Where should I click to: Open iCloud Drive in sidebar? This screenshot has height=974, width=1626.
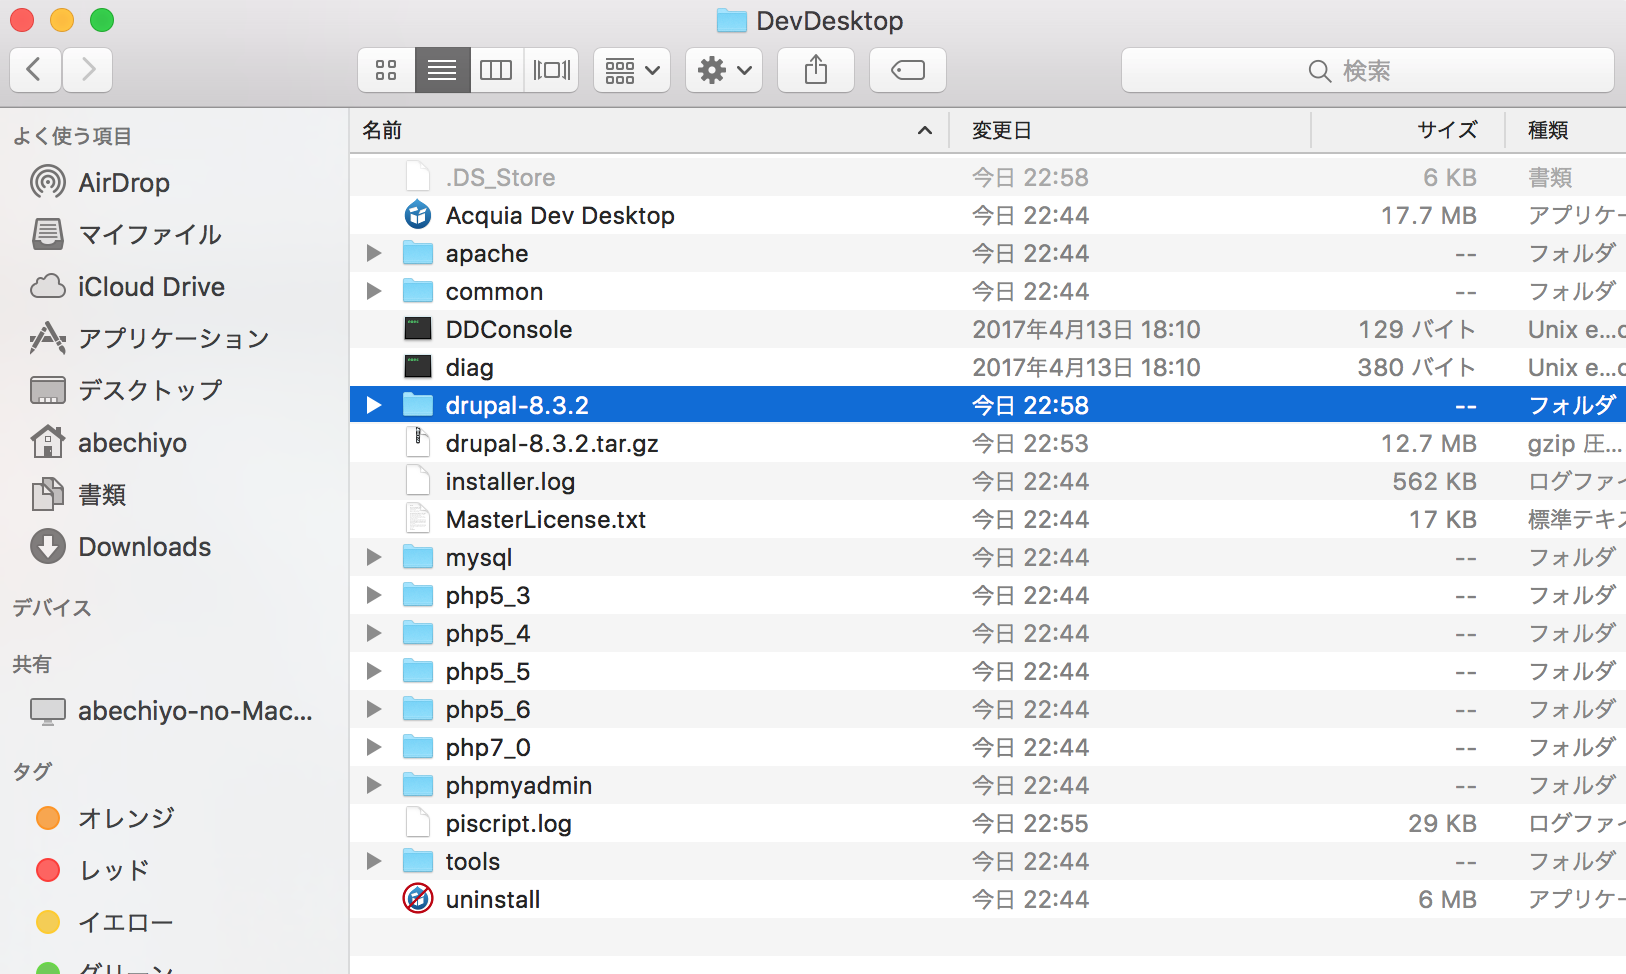(x=151, y=287)
